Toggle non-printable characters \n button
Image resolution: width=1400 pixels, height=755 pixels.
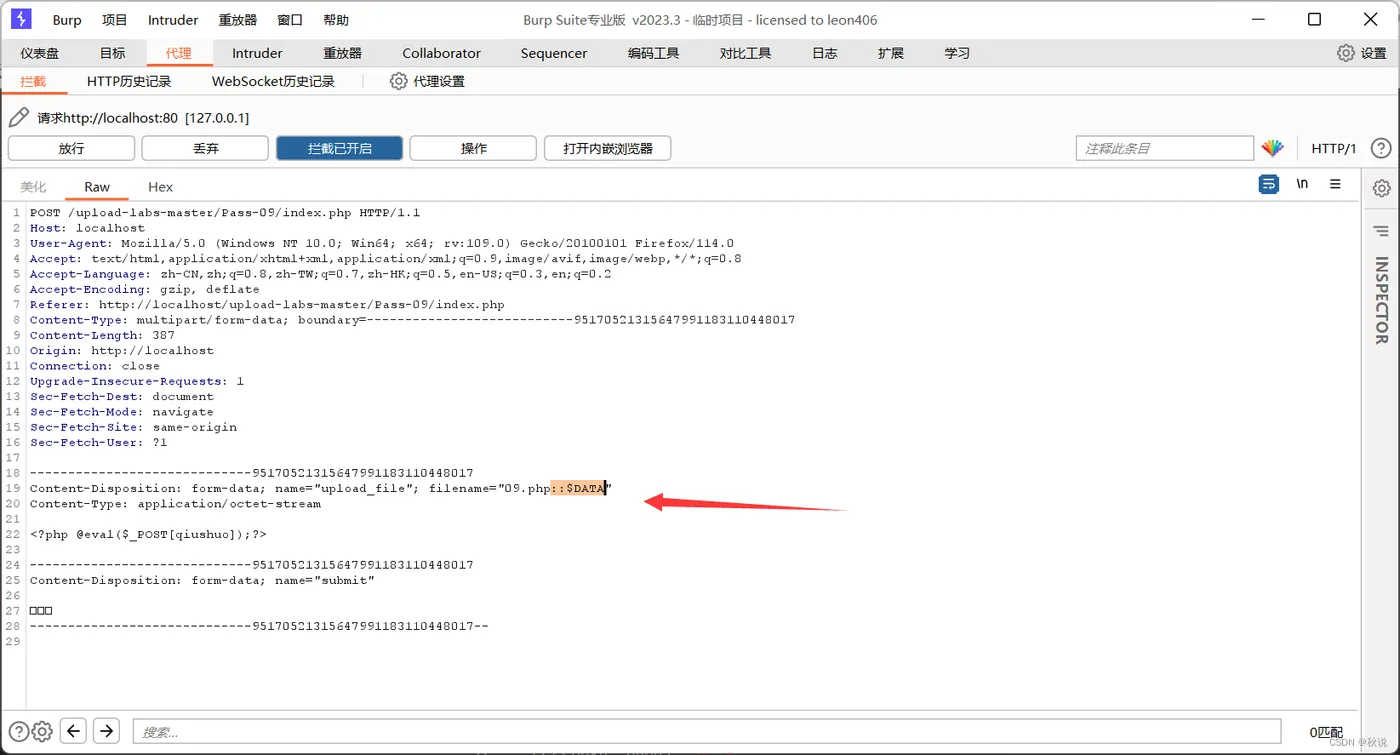(x=1302, y=184)
